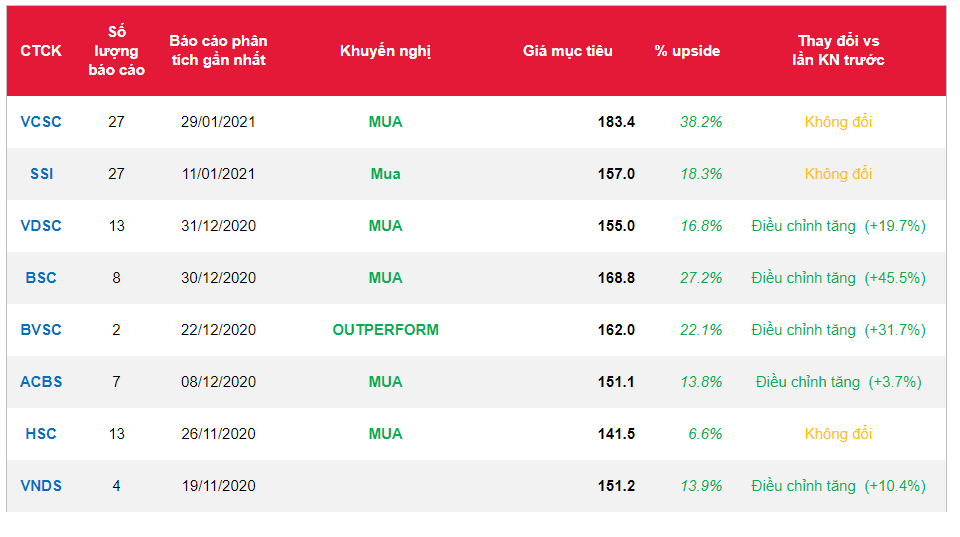Click the VCSC brokerage link
This screenshot has width=960, height=537.
41,122
